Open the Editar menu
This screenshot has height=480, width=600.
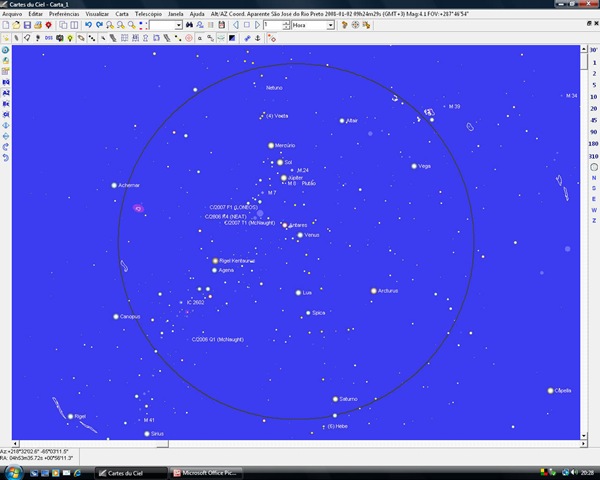[x=35, y=14]
